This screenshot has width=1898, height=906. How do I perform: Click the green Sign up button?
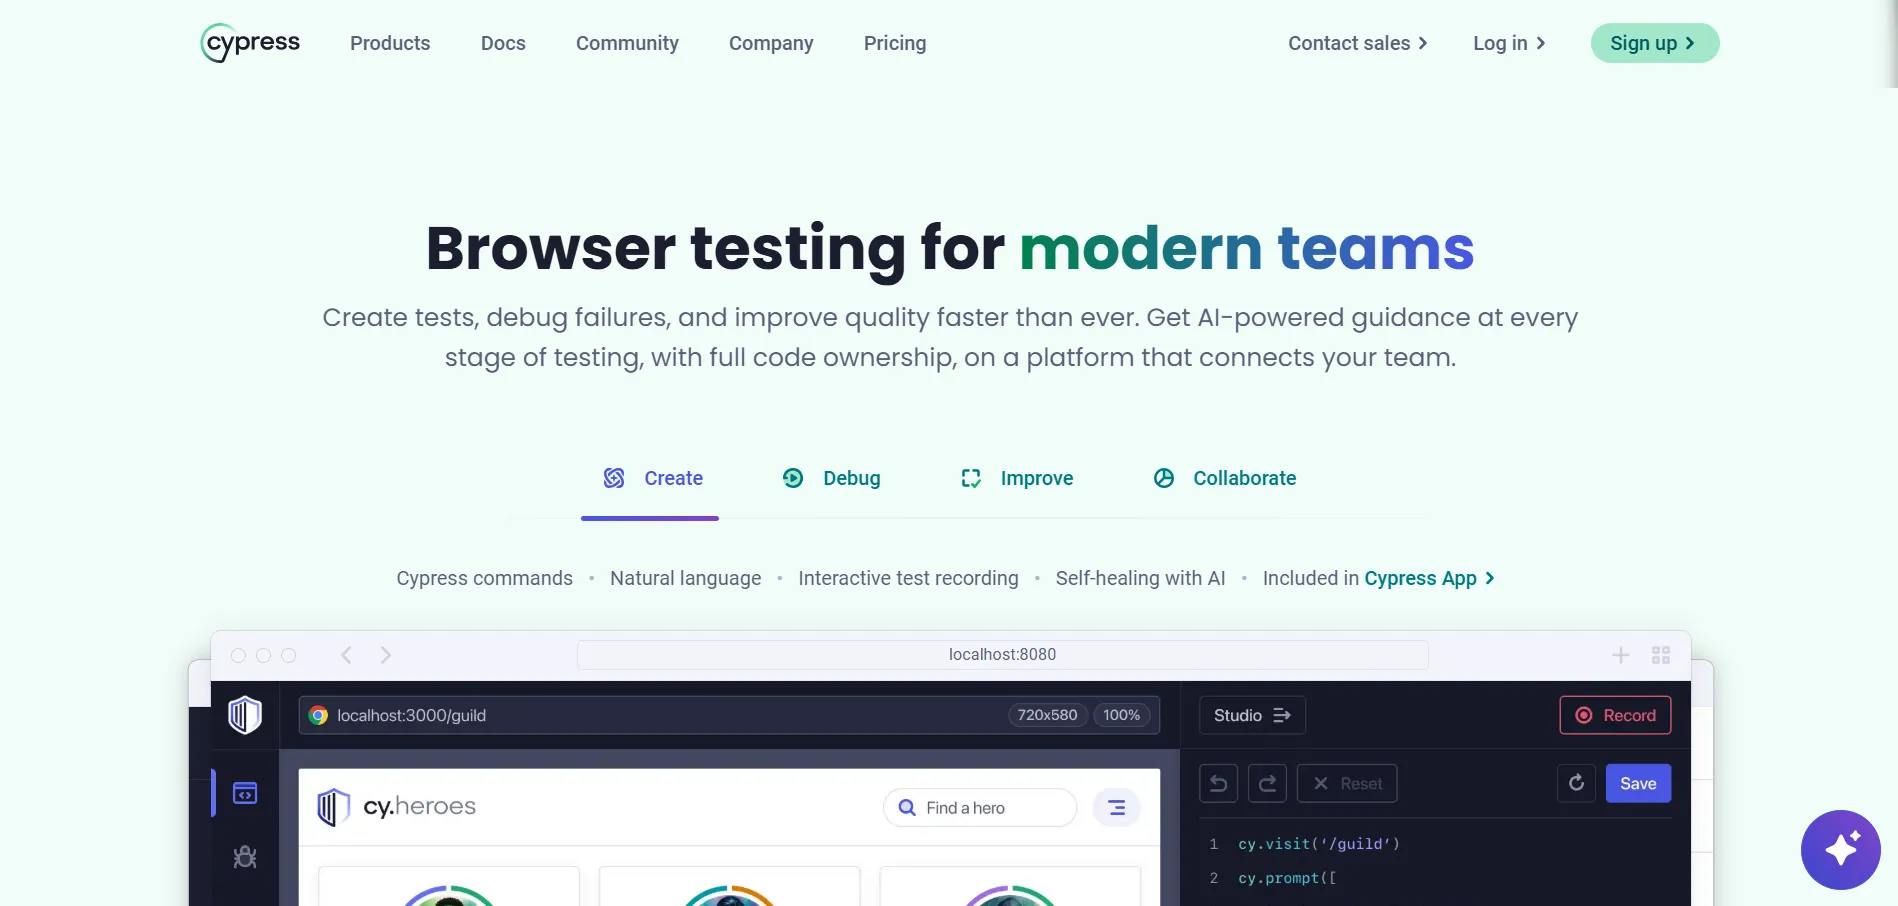pos(1655,43)
